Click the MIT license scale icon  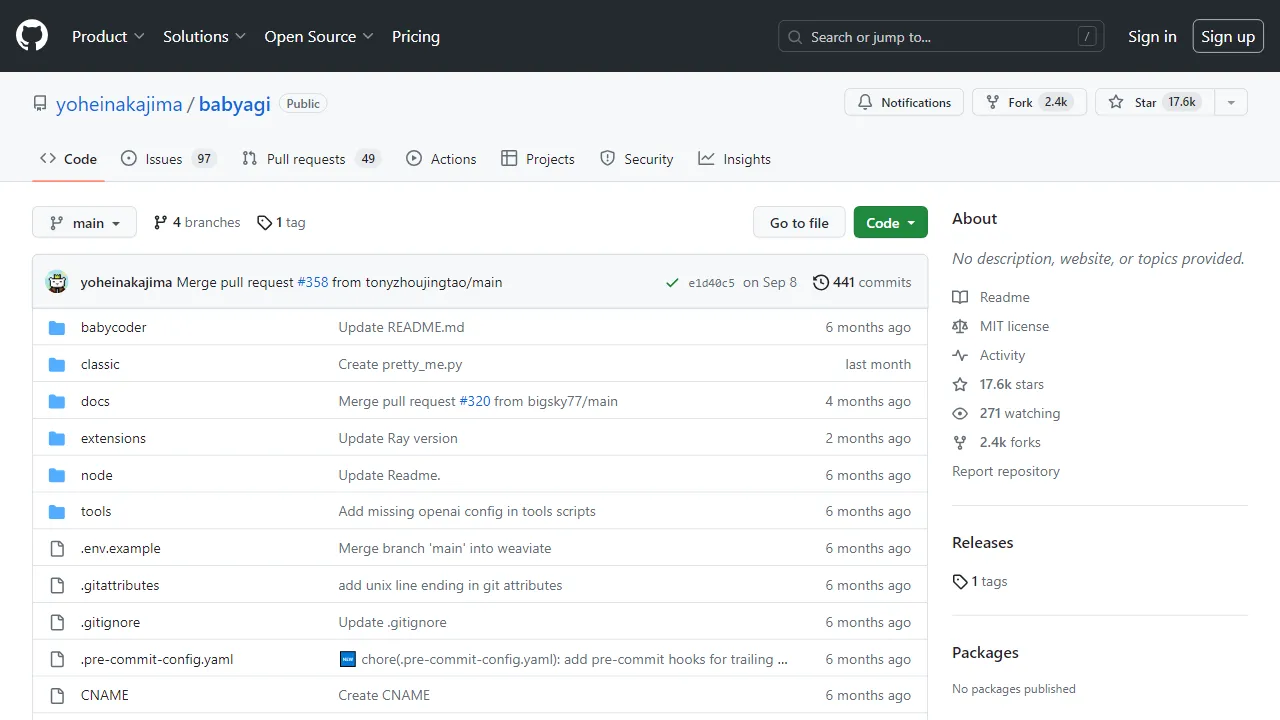click(x=960, y=326)
